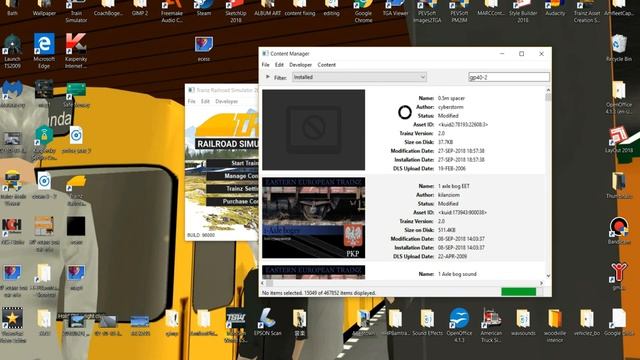Click the search field containing gp40-2
Image resolution: width=640 pixels, height=360 pixels.
tap(509, 77)
